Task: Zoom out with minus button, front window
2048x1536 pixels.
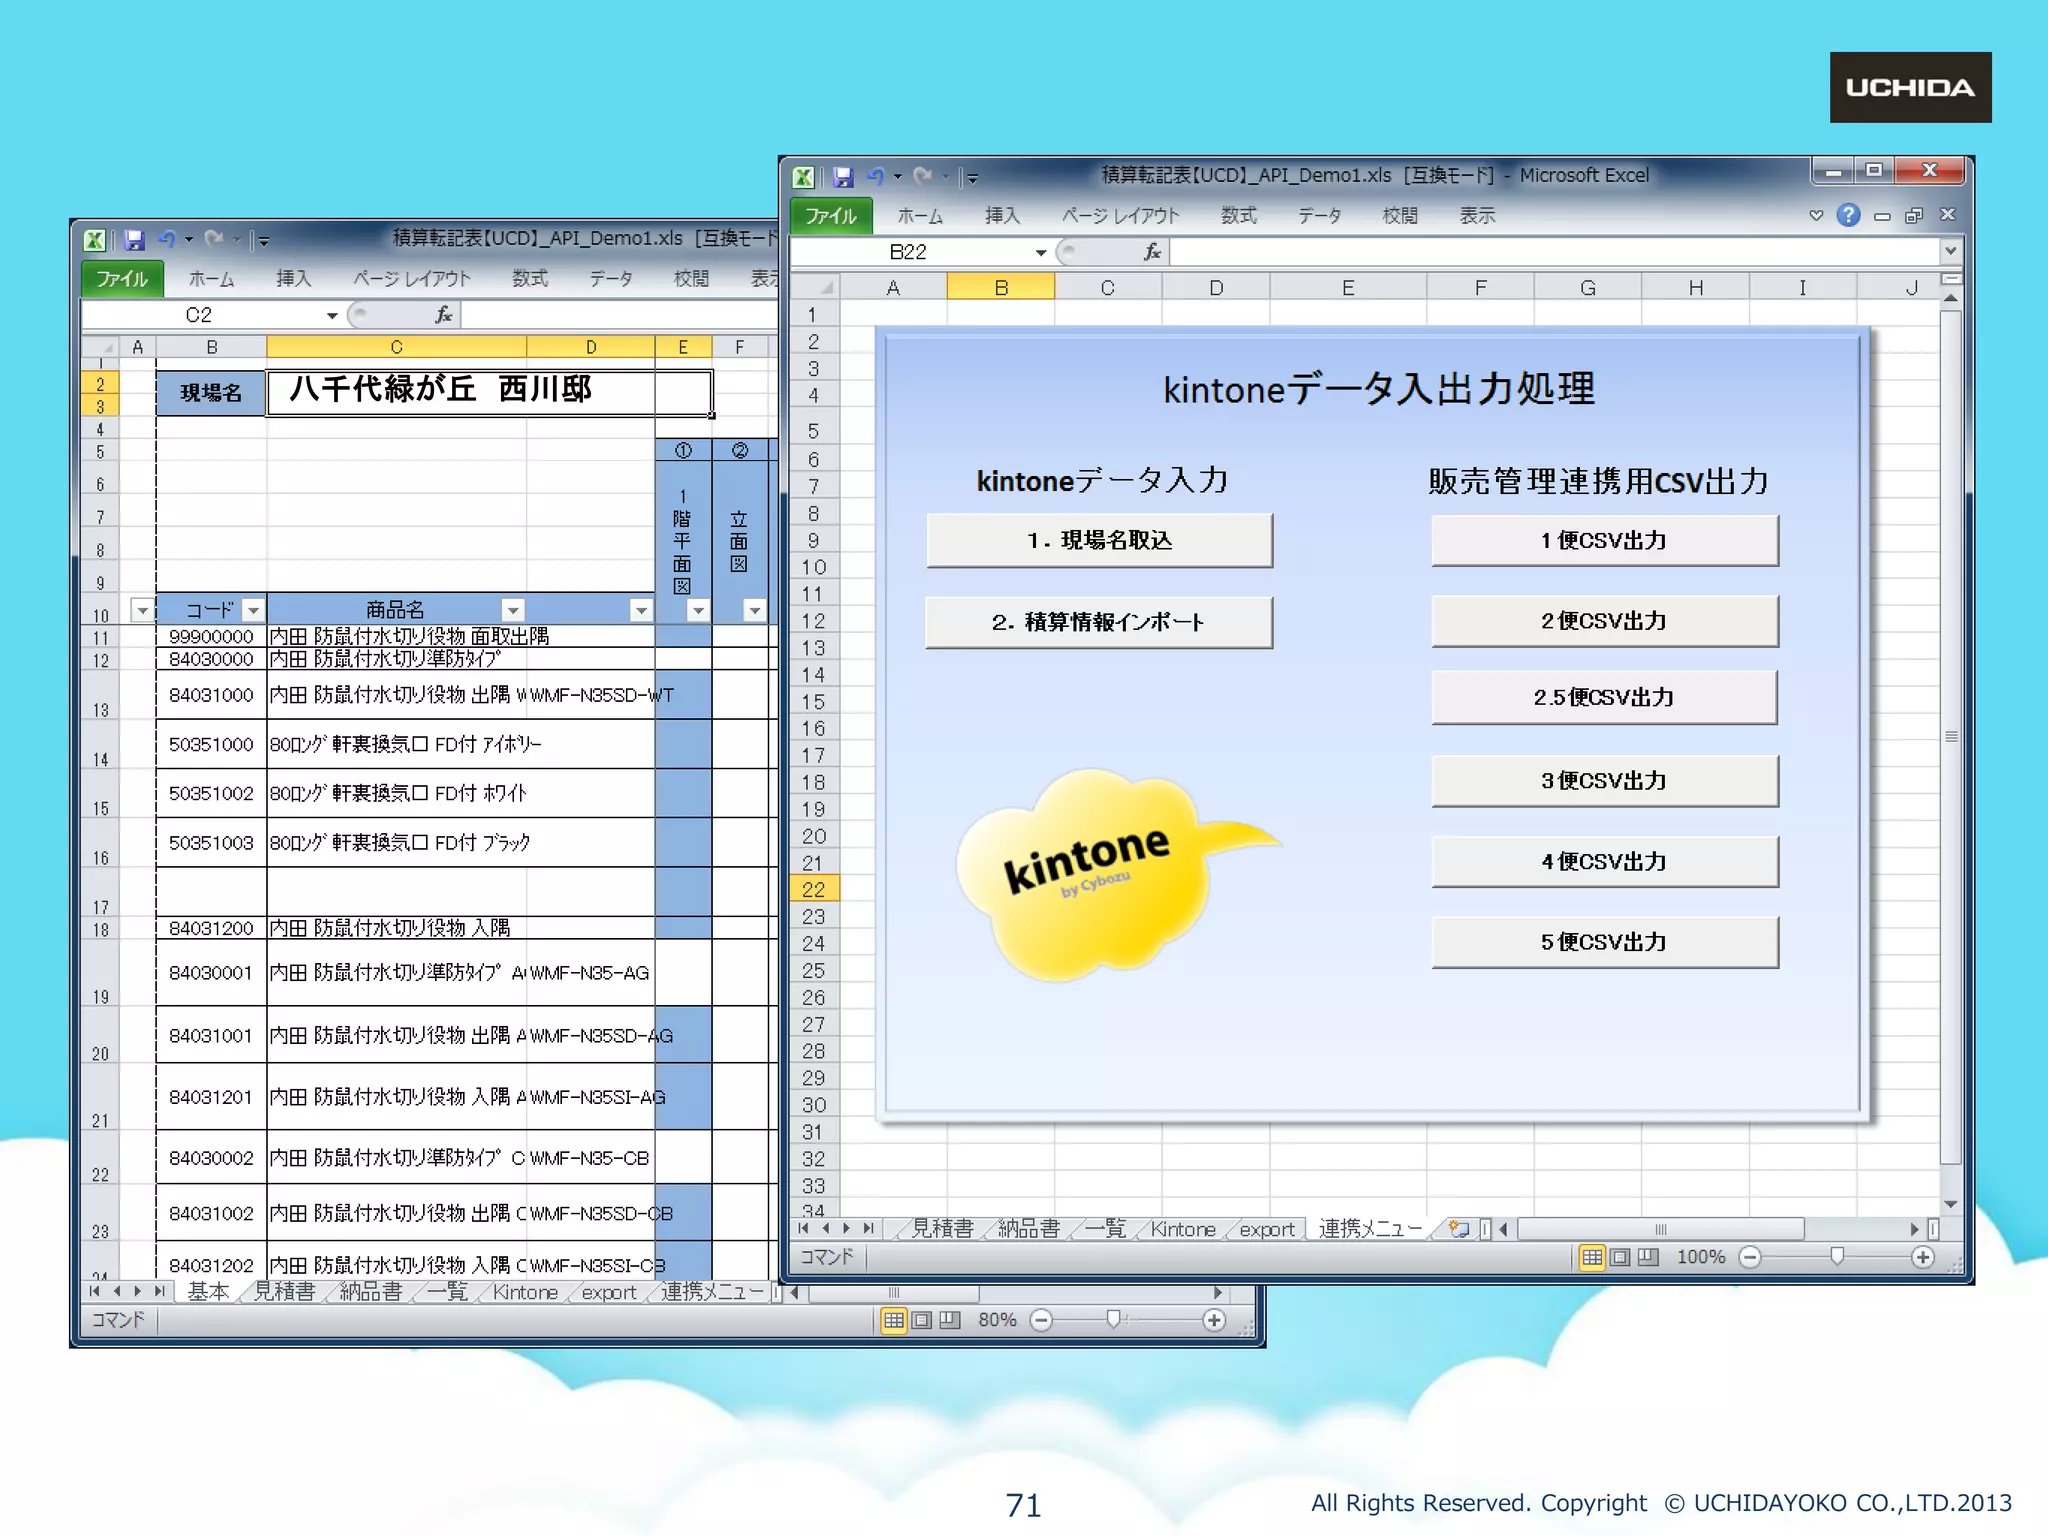Action: 1750,1257
